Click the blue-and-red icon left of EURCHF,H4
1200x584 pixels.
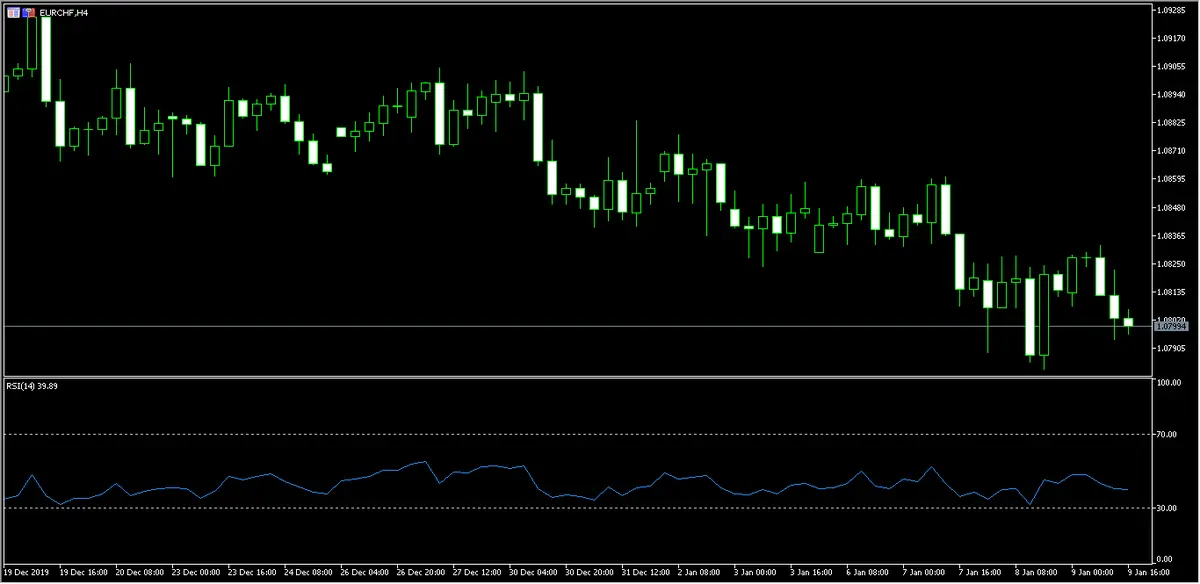pos(29,13)
